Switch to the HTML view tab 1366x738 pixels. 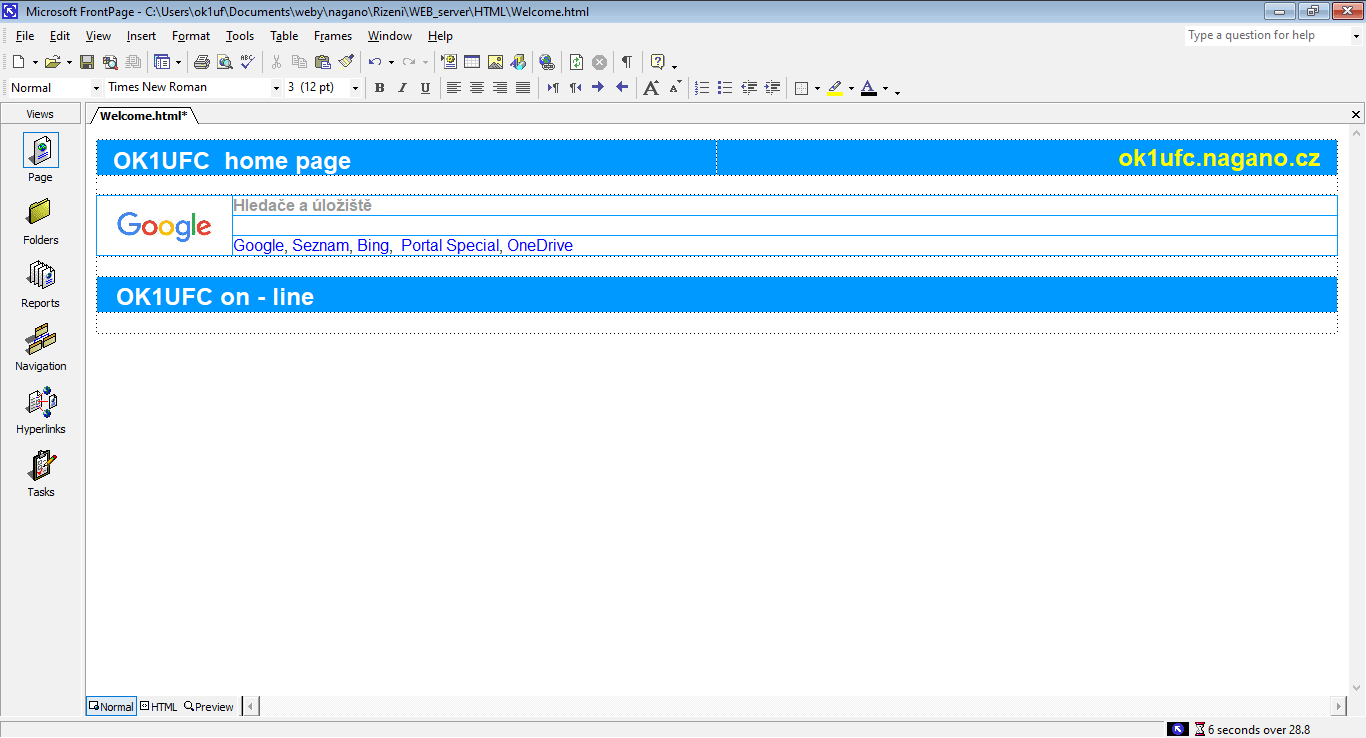pyautogui.click(x=159, y=707)
